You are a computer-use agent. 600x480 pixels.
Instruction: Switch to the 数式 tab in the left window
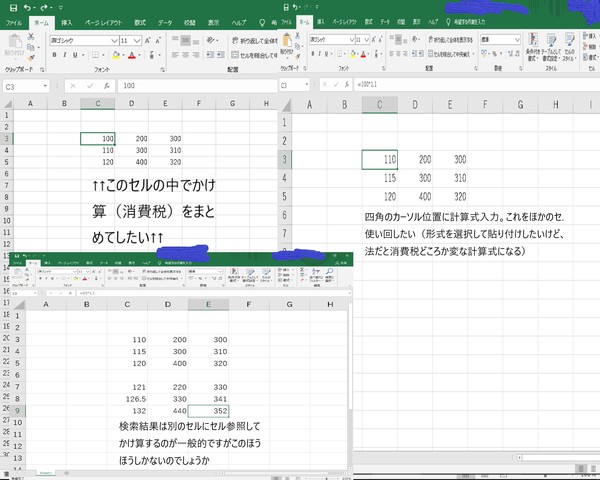(x=140, y=21)
